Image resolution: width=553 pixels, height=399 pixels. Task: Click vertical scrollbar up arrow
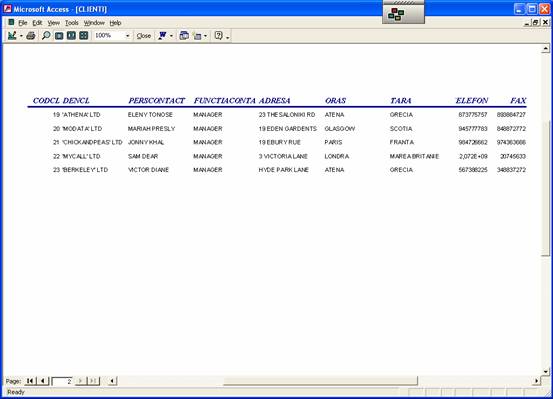coord(546,48)
